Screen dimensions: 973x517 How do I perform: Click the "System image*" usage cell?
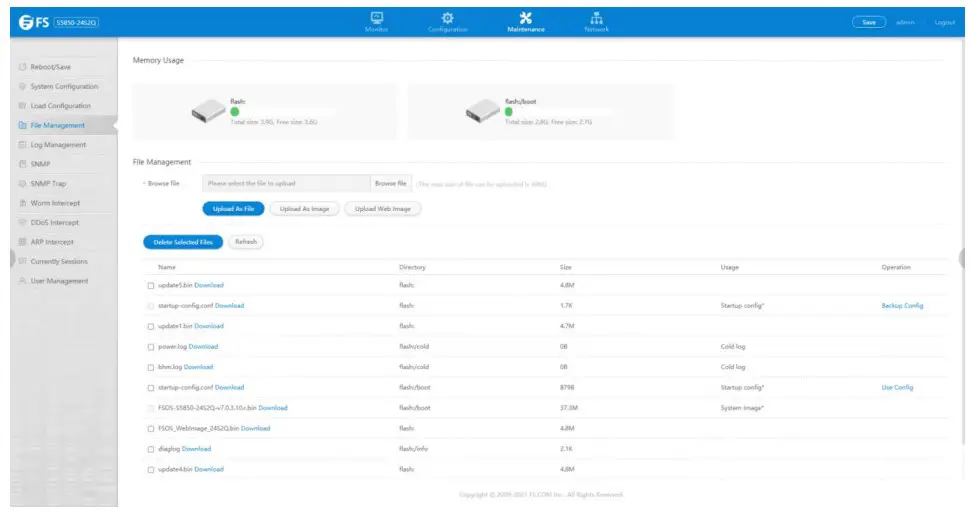pos(742,408)
